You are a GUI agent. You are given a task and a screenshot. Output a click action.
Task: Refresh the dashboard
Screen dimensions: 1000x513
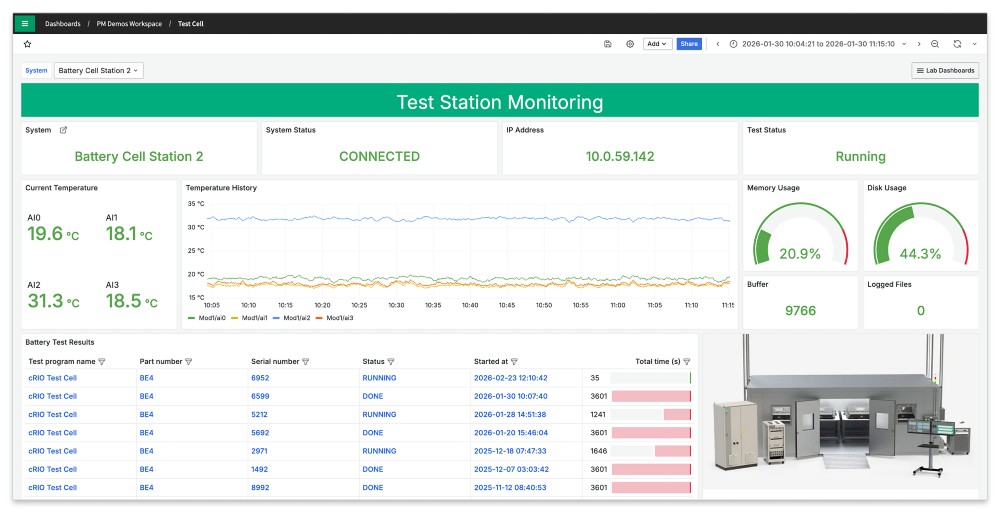(957, 44)
